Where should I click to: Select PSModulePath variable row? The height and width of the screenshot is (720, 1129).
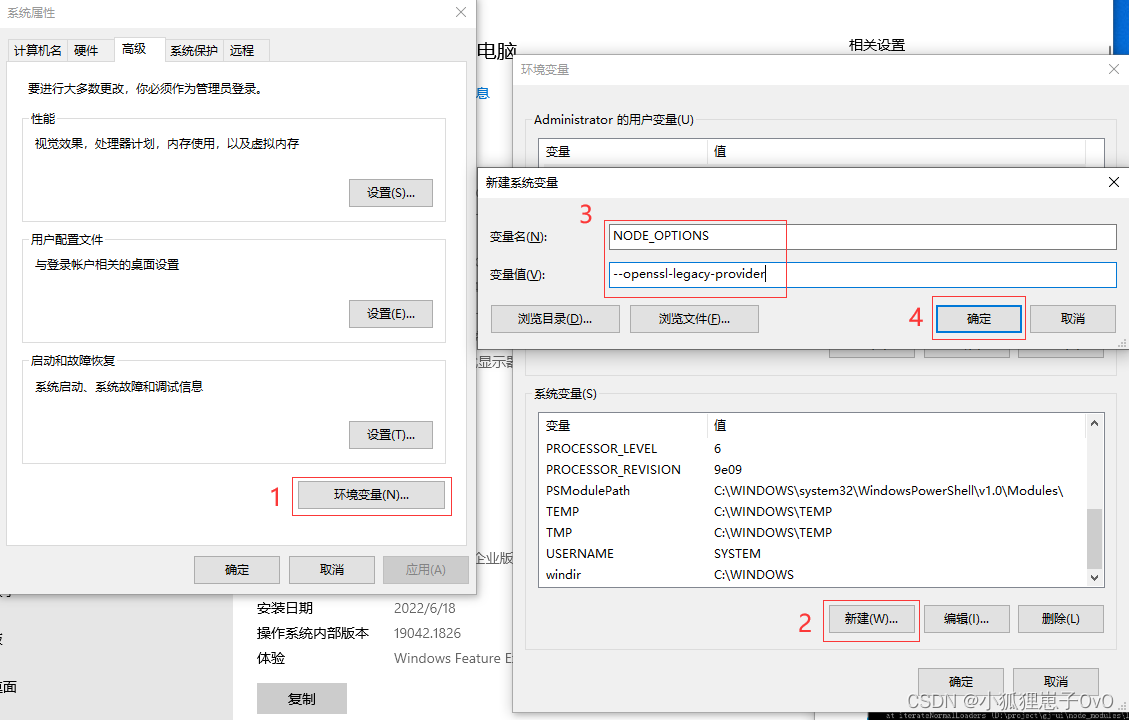pyautogui.click(x=811, y=490)
